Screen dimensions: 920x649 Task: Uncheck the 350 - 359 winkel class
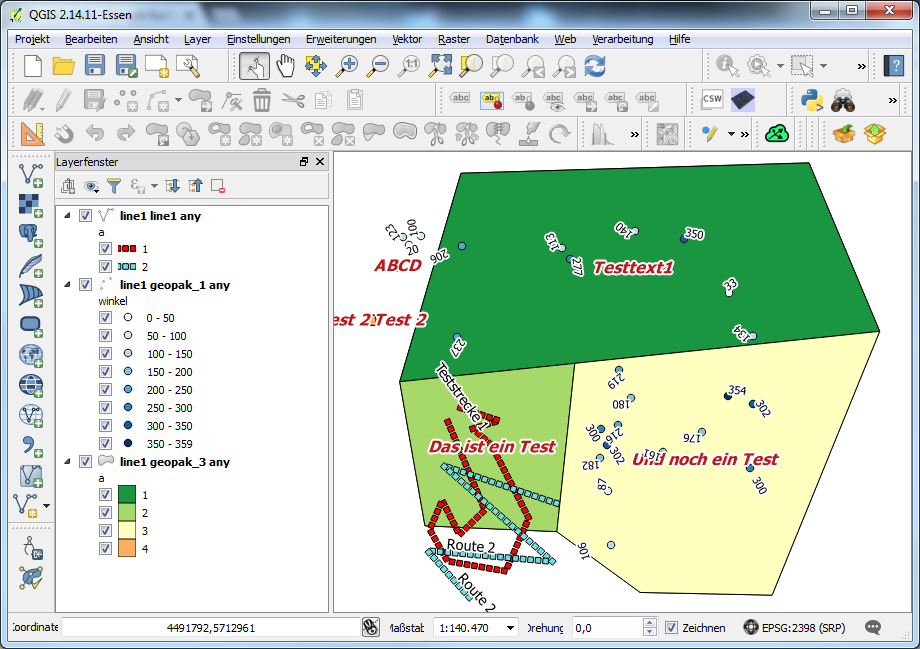tap(105, 444)
